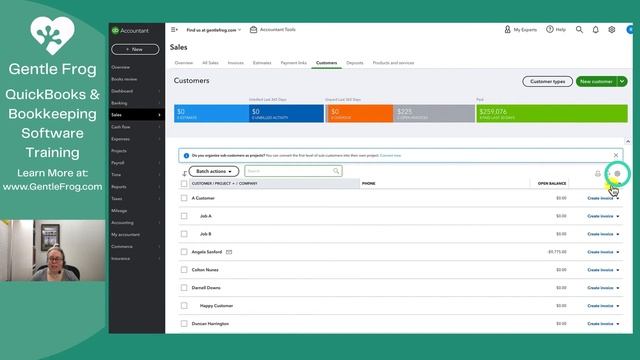The image size is (640, 360).
Task: Click the Customer types button
Action: tap(547, 82)
